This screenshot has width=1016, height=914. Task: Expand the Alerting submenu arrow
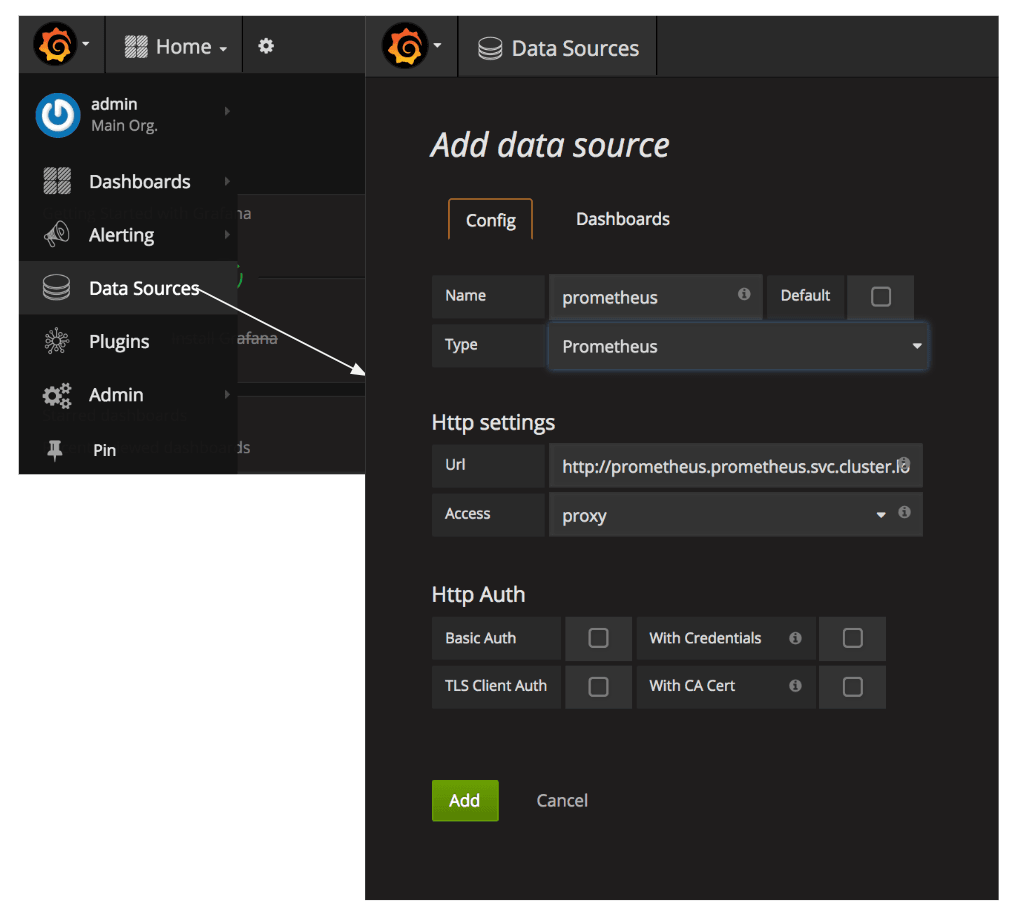point(227,234)
